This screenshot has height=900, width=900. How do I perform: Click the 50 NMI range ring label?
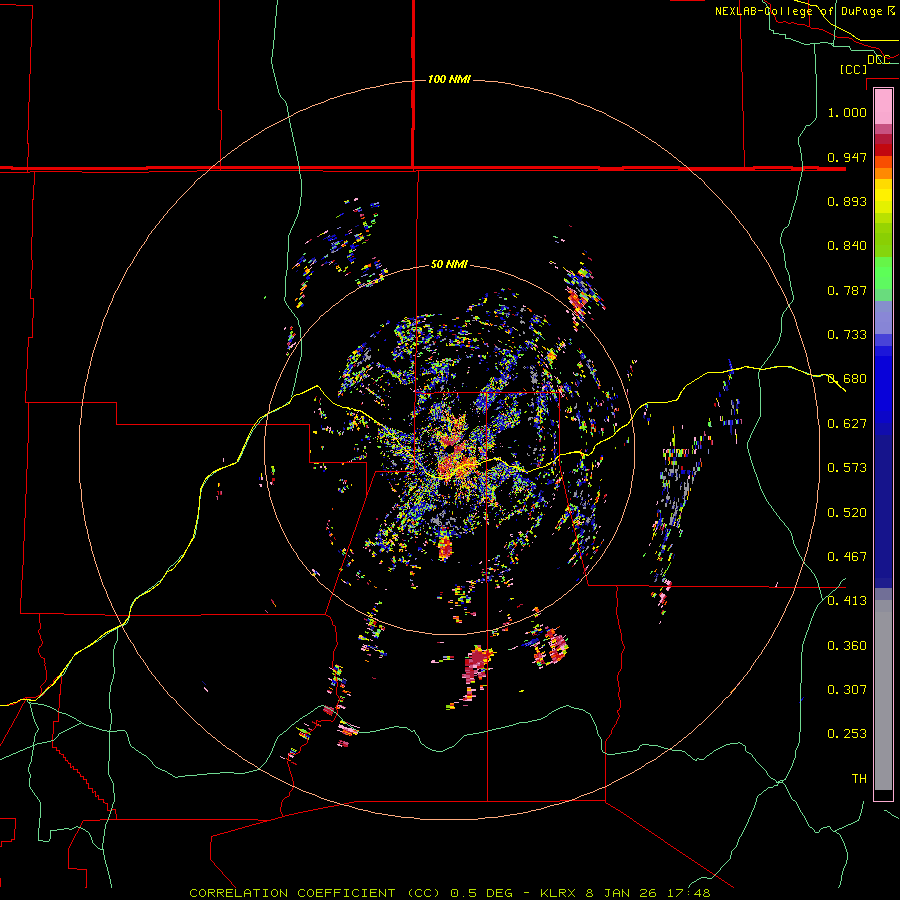click(449, 264)
